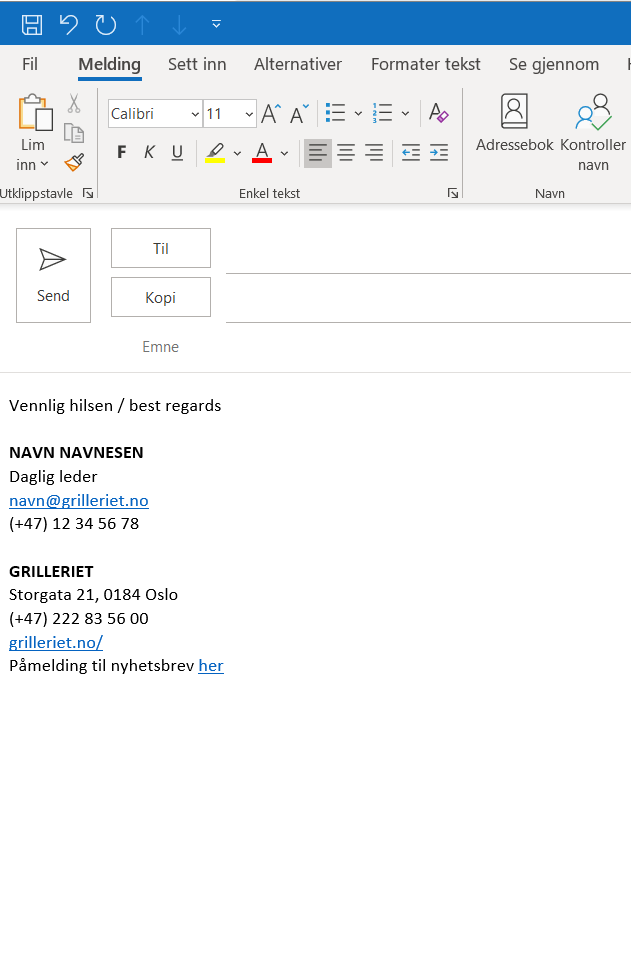Open the grilleriet.no/ website link
Screen dimensions: 631x962
point(56,642)
